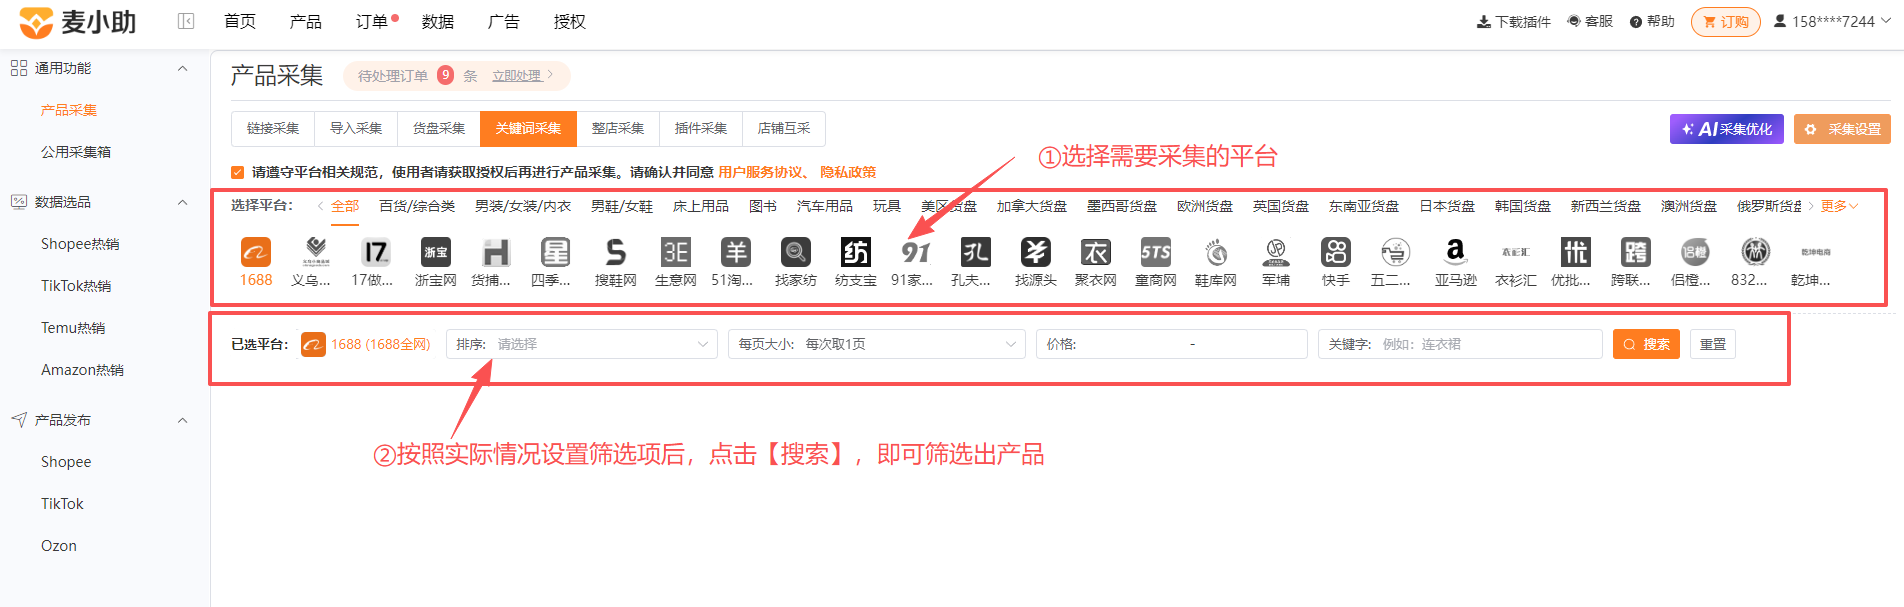This screenshot has height=607, width=1904.
Task: Select the 832 platform icon
Action: pyautogui.click(x=1756, y=252)
